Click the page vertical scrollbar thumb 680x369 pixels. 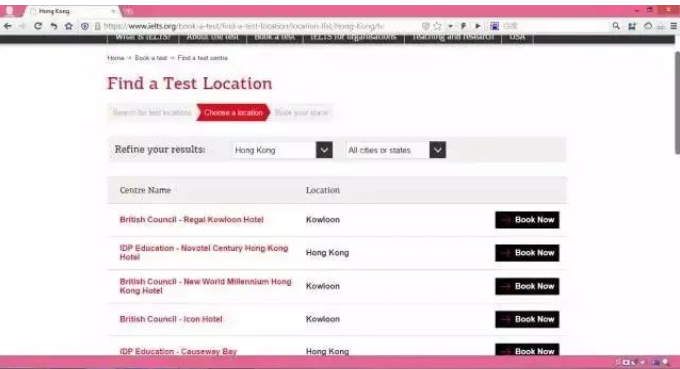pos(677,103)
